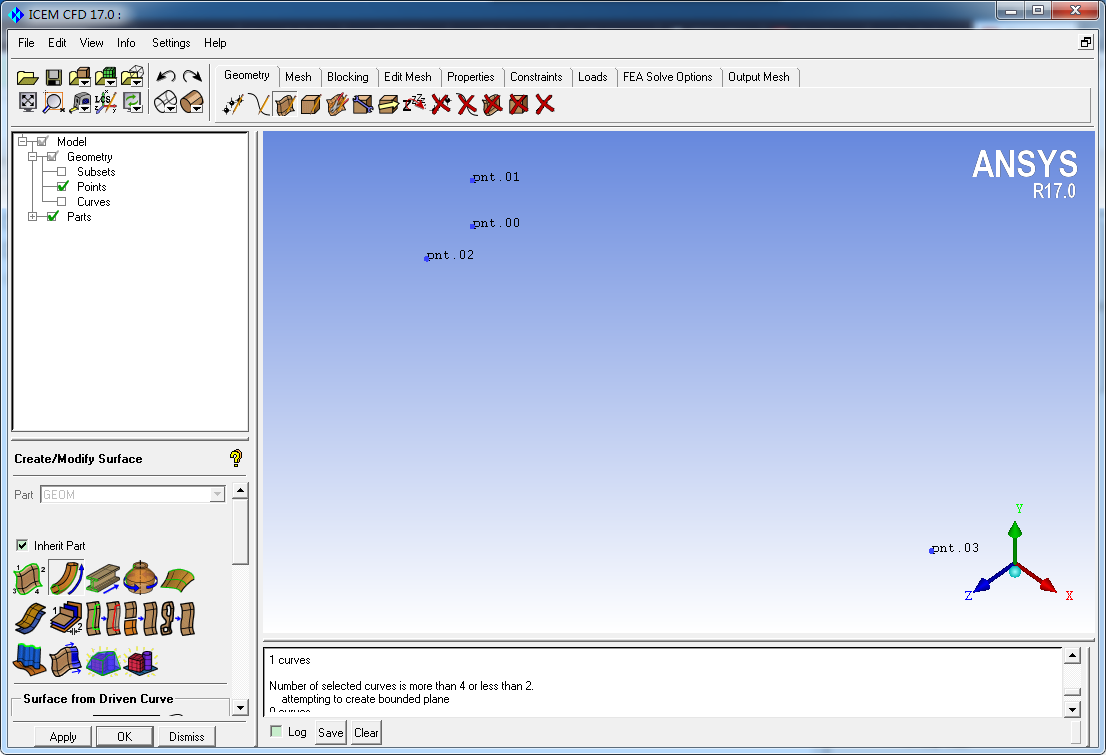Enable the Log checkbox
The width and height of the screenshot is (1106, 755).
[276, 732]
